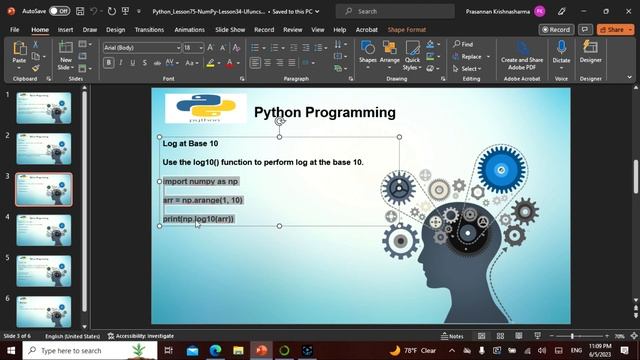Save the presentation with disk icon
Screen dimensions: 640x360
click(x=80, y=11)
